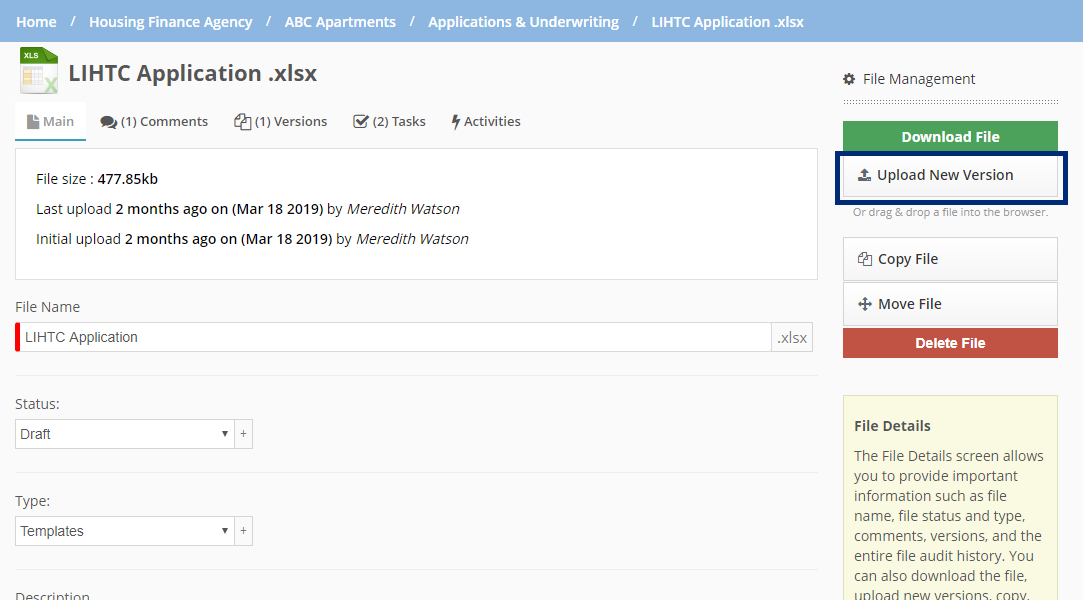Open Applications & Underwriting breadcrumb folder
Viewport: 1083px width, 600px height.
pos(523,21)
